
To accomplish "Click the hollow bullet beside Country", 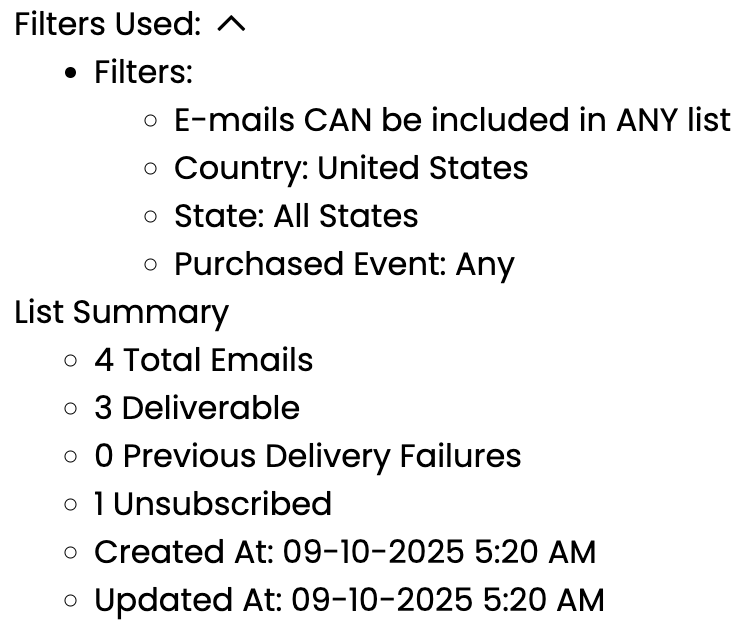I will coord(151,169).
